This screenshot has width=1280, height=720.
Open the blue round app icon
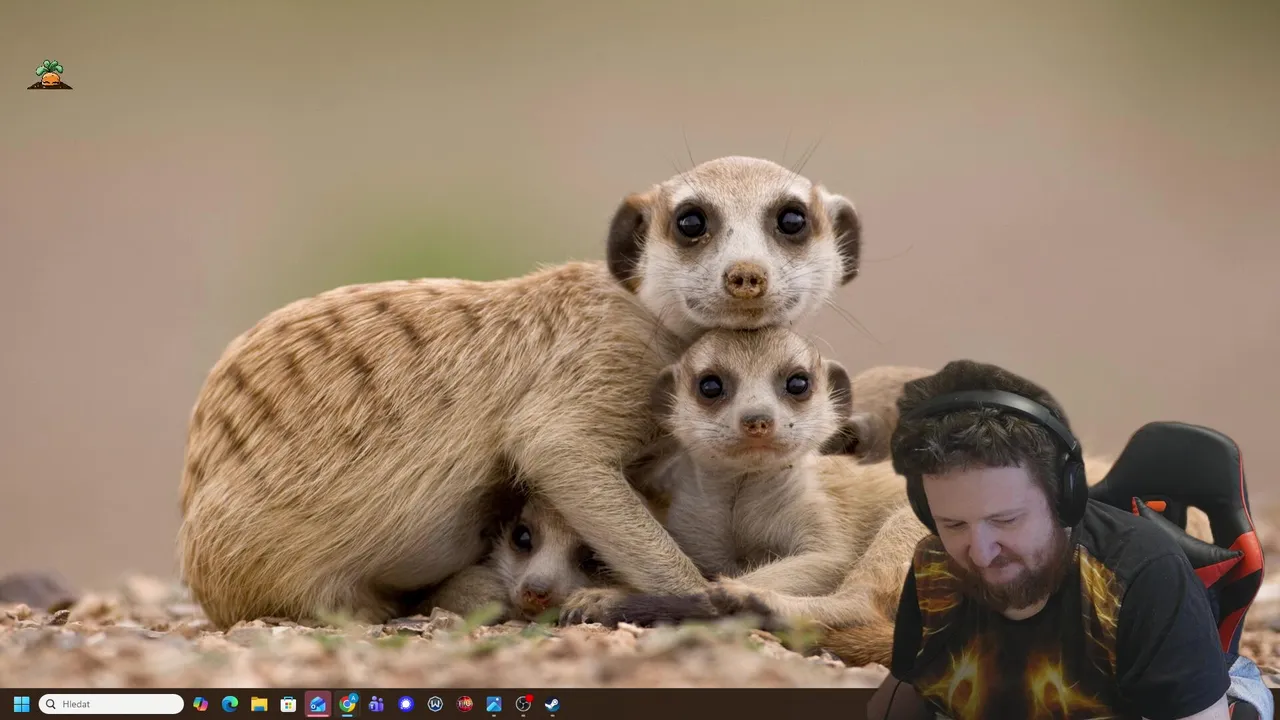click(x=406, y=704)
